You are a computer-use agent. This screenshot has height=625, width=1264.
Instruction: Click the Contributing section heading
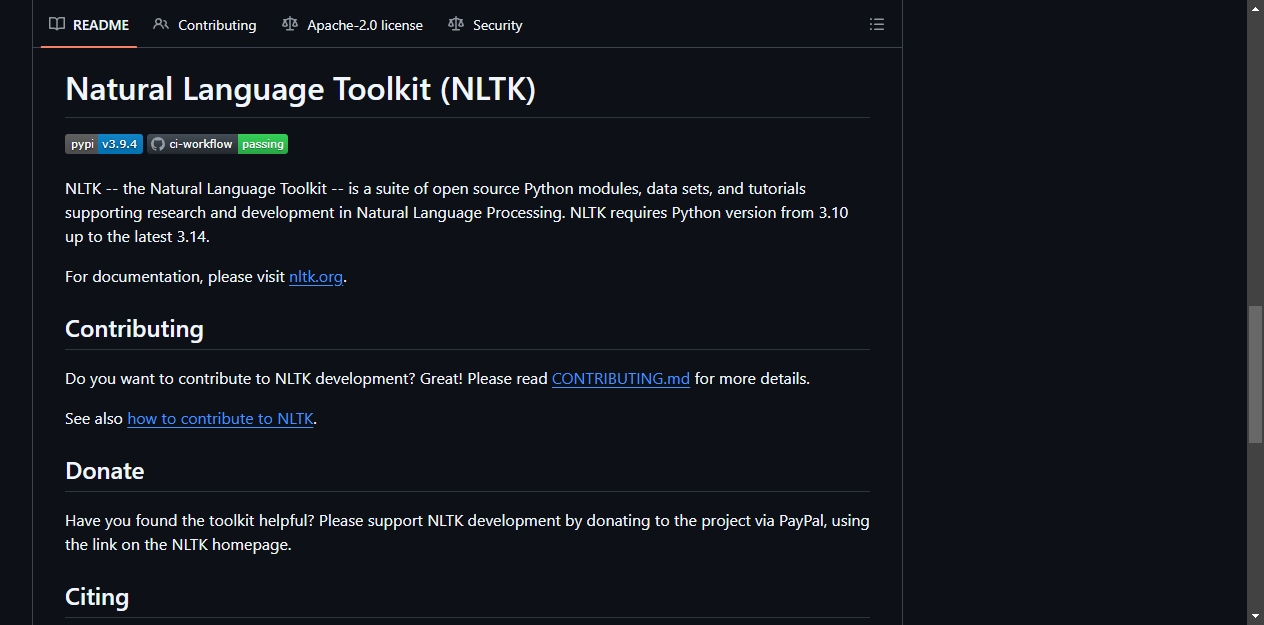pos(134,329)
